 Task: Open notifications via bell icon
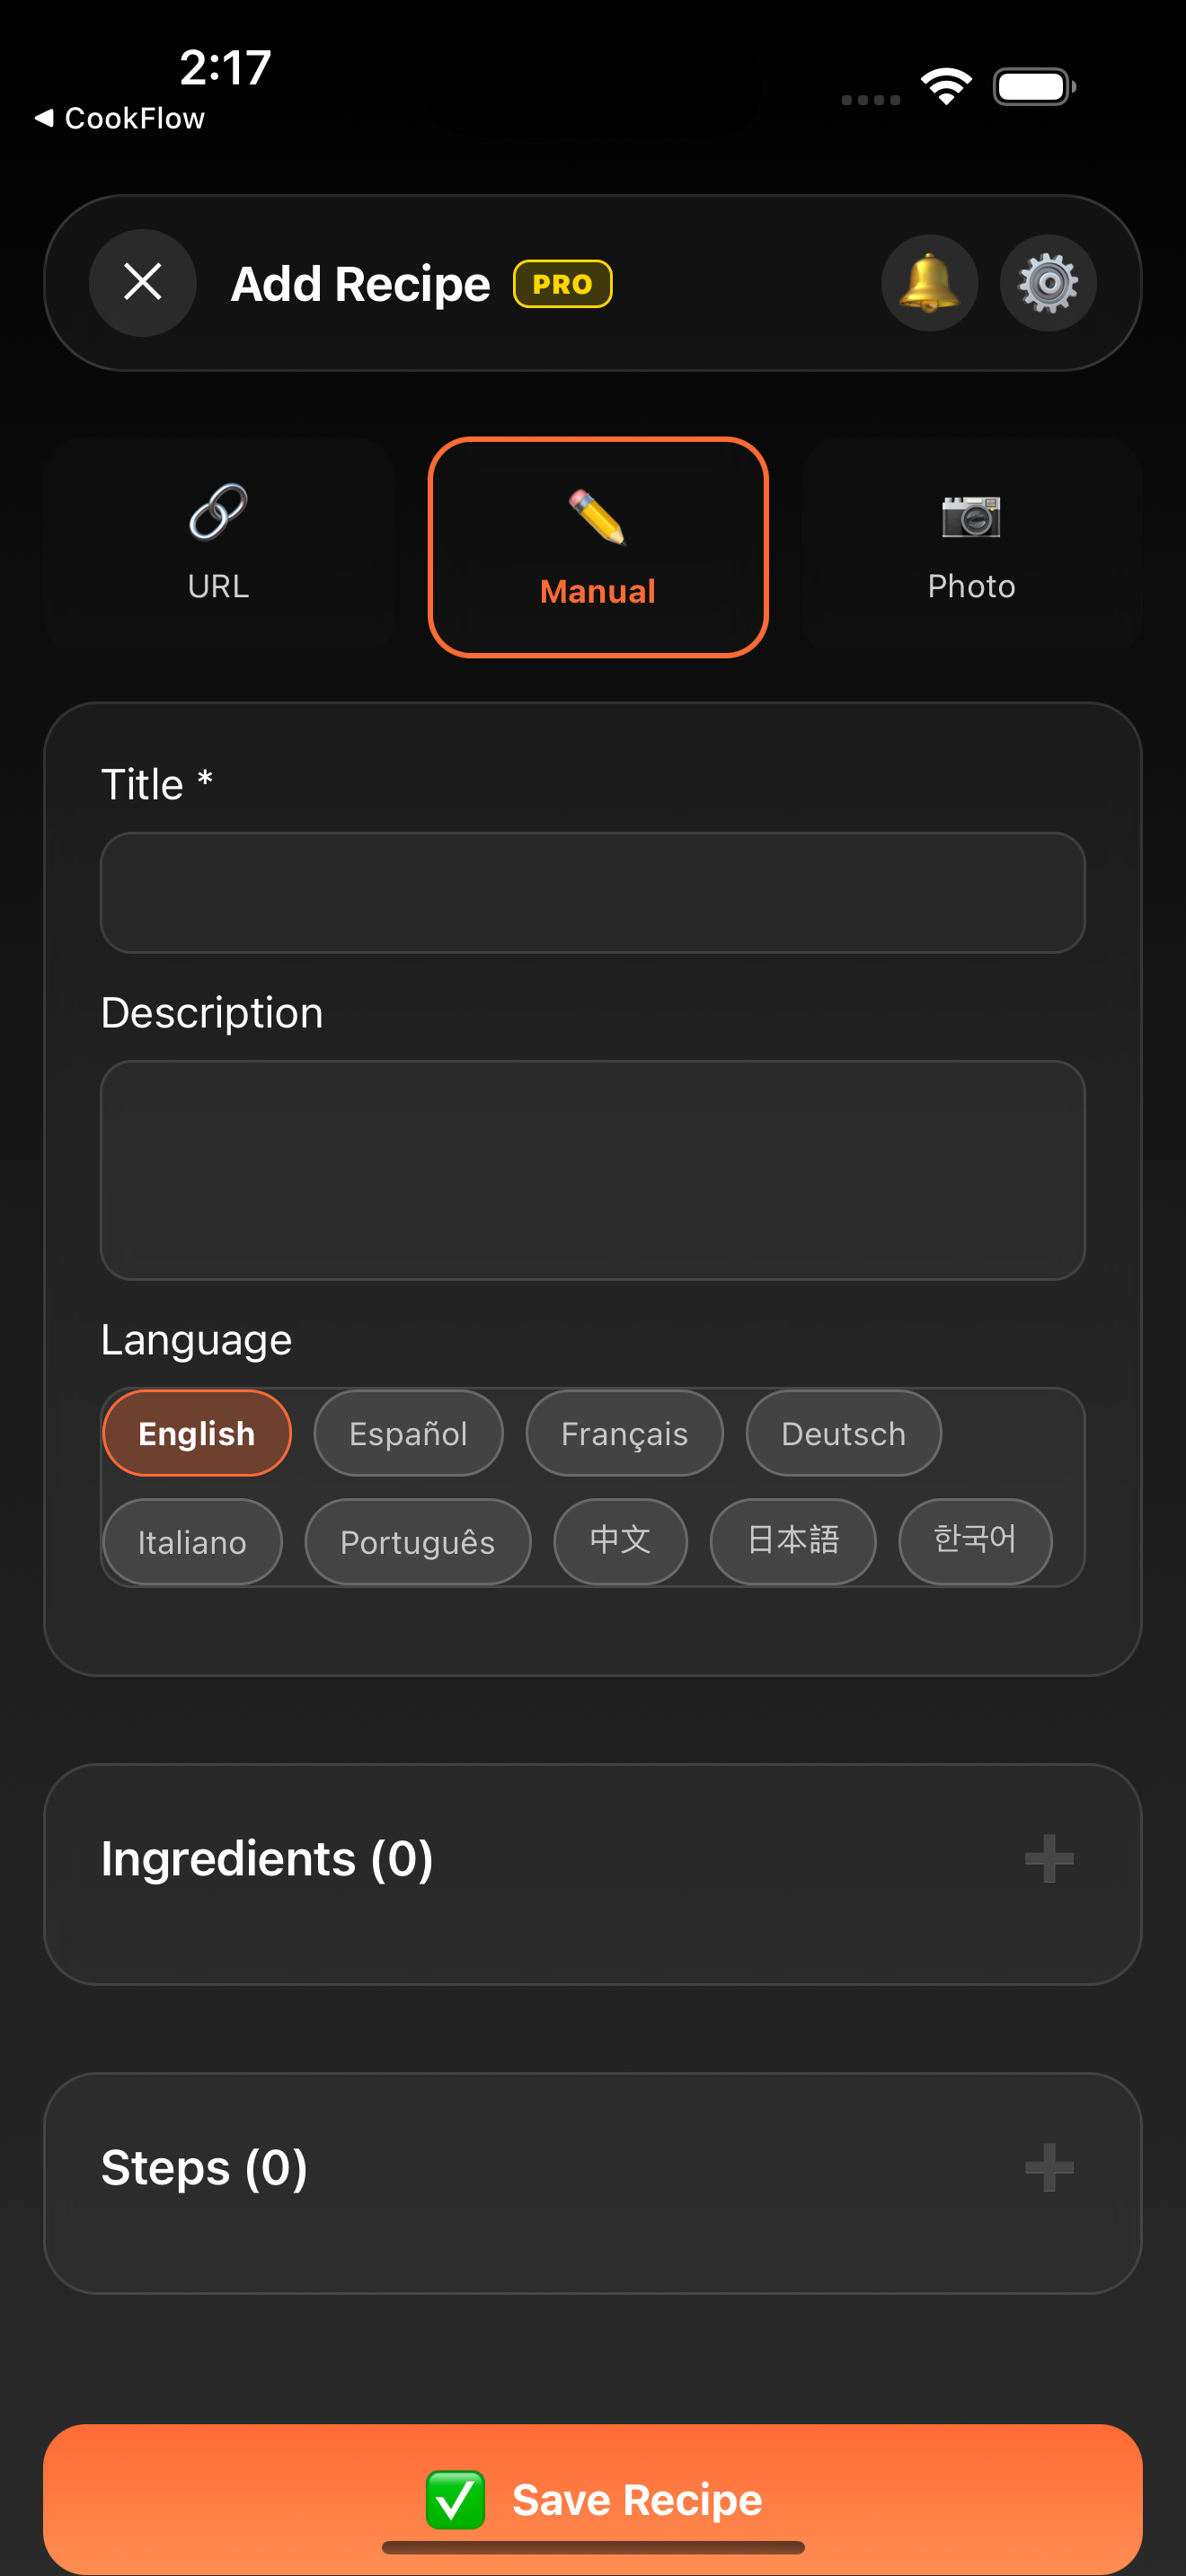point(929,283)
